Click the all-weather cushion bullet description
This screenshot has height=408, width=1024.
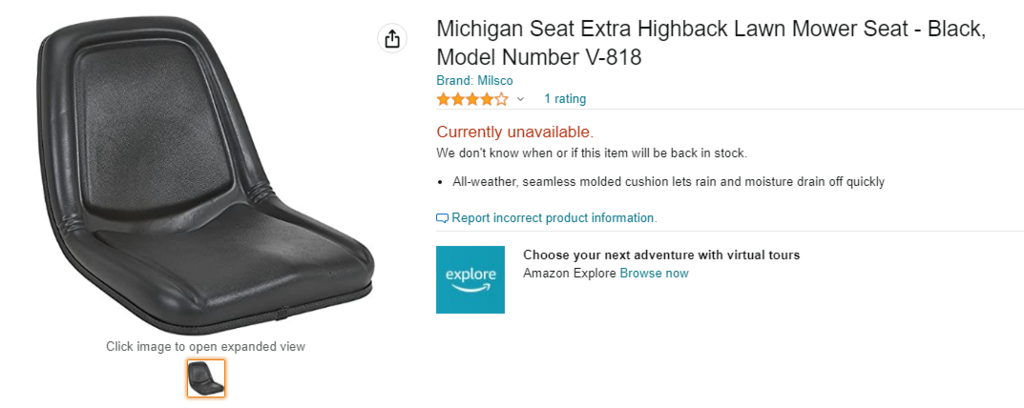[668, 182]
